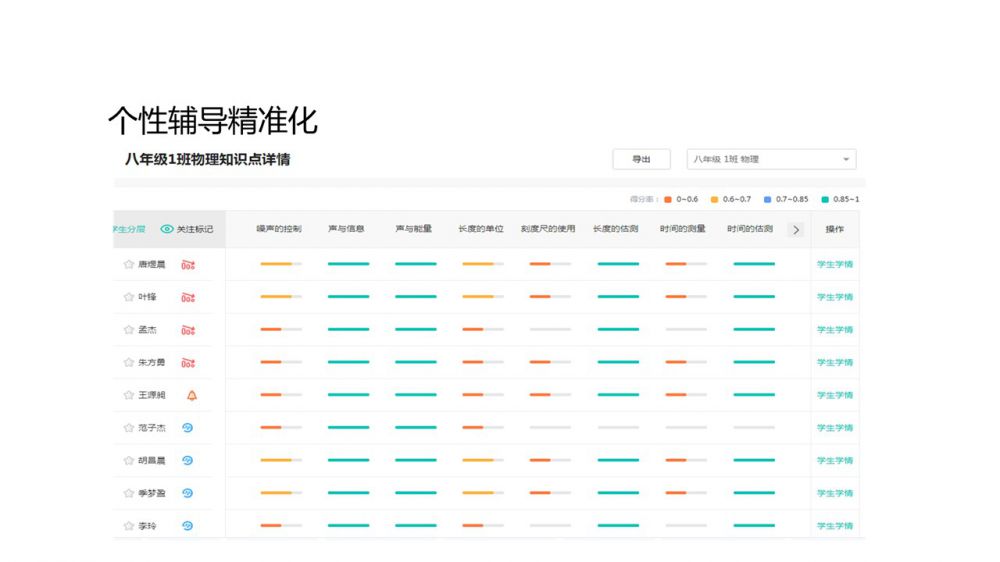This screenshot has width=1000, height=562.
Task: Open 学生学情 link for 李玲
Action: 834,526
